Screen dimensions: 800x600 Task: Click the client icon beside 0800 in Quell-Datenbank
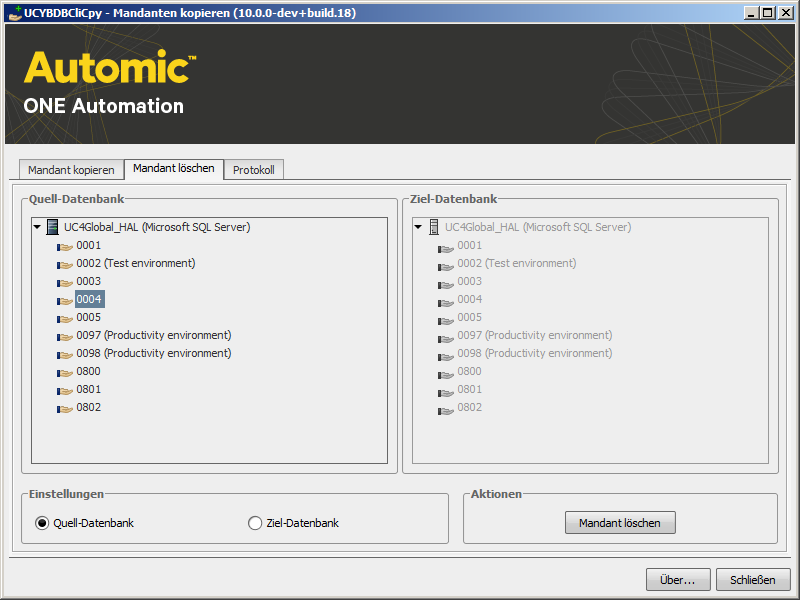tap(64, 373)
